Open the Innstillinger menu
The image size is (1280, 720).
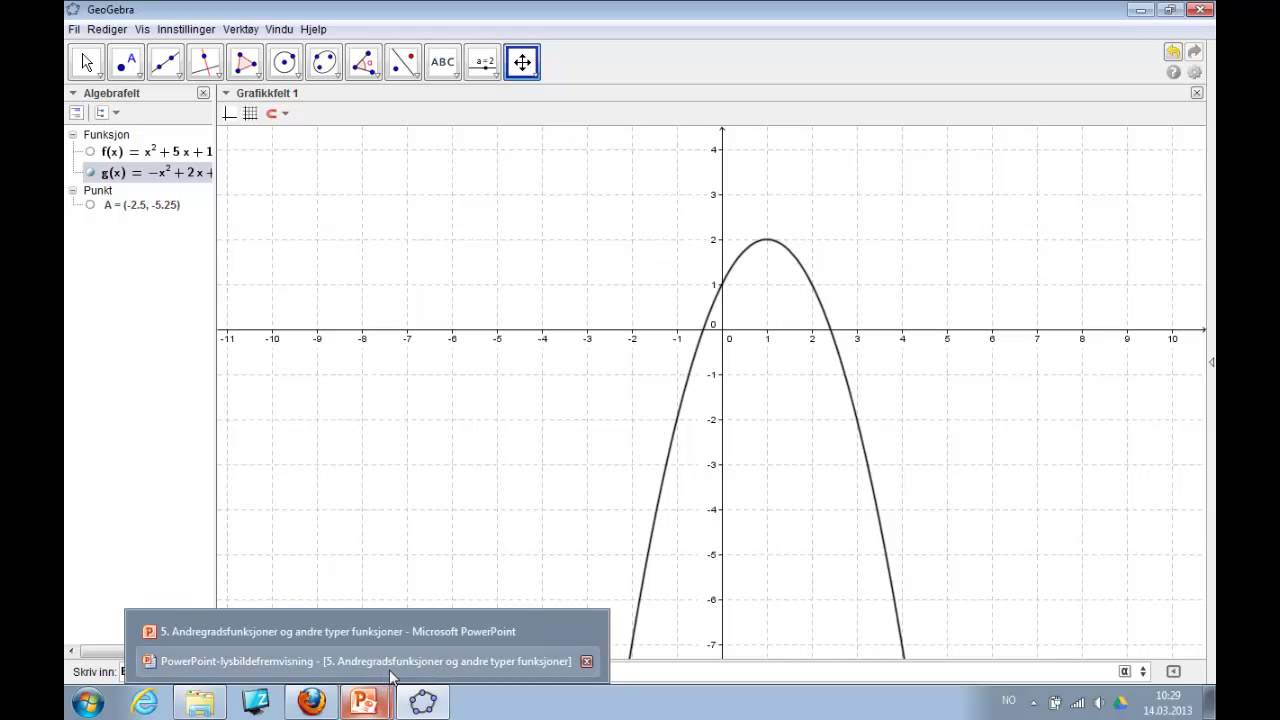186,30
